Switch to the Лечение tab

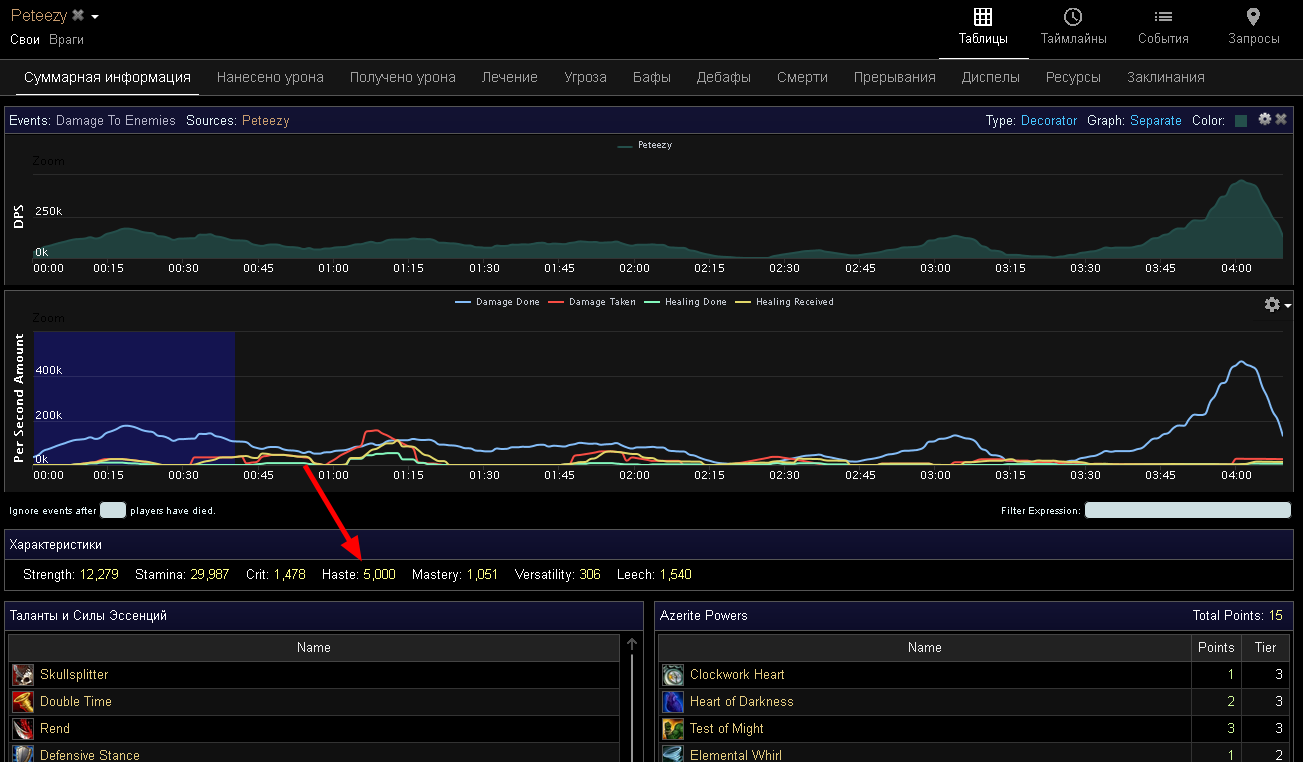tap(509, 77)
